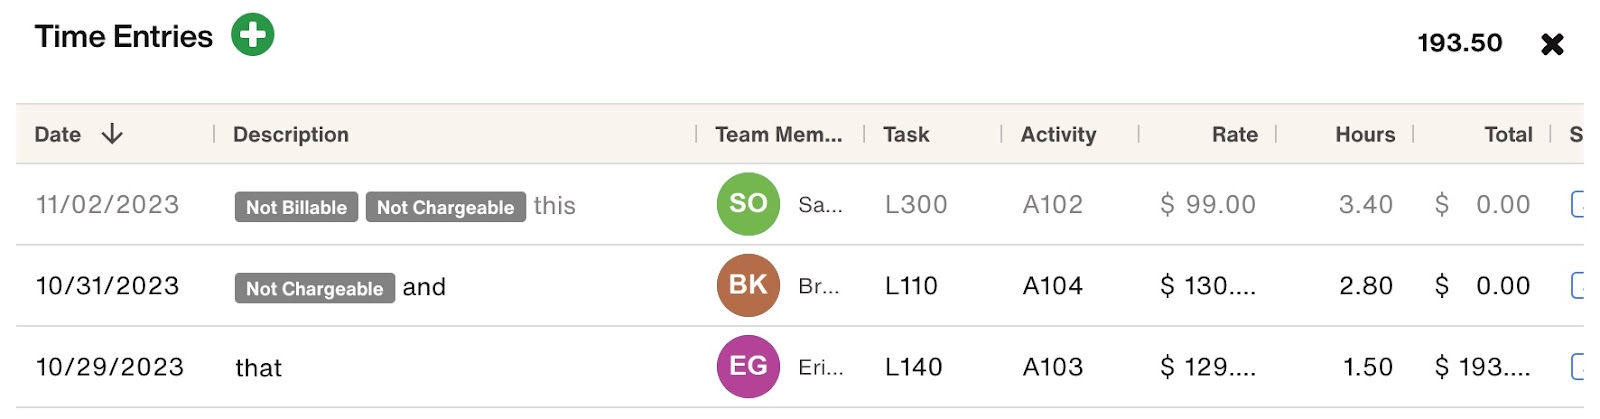The height and width of the screenshot is (419, 1600).
Task: Click the Activity column header
Action: pos(1058,134)
